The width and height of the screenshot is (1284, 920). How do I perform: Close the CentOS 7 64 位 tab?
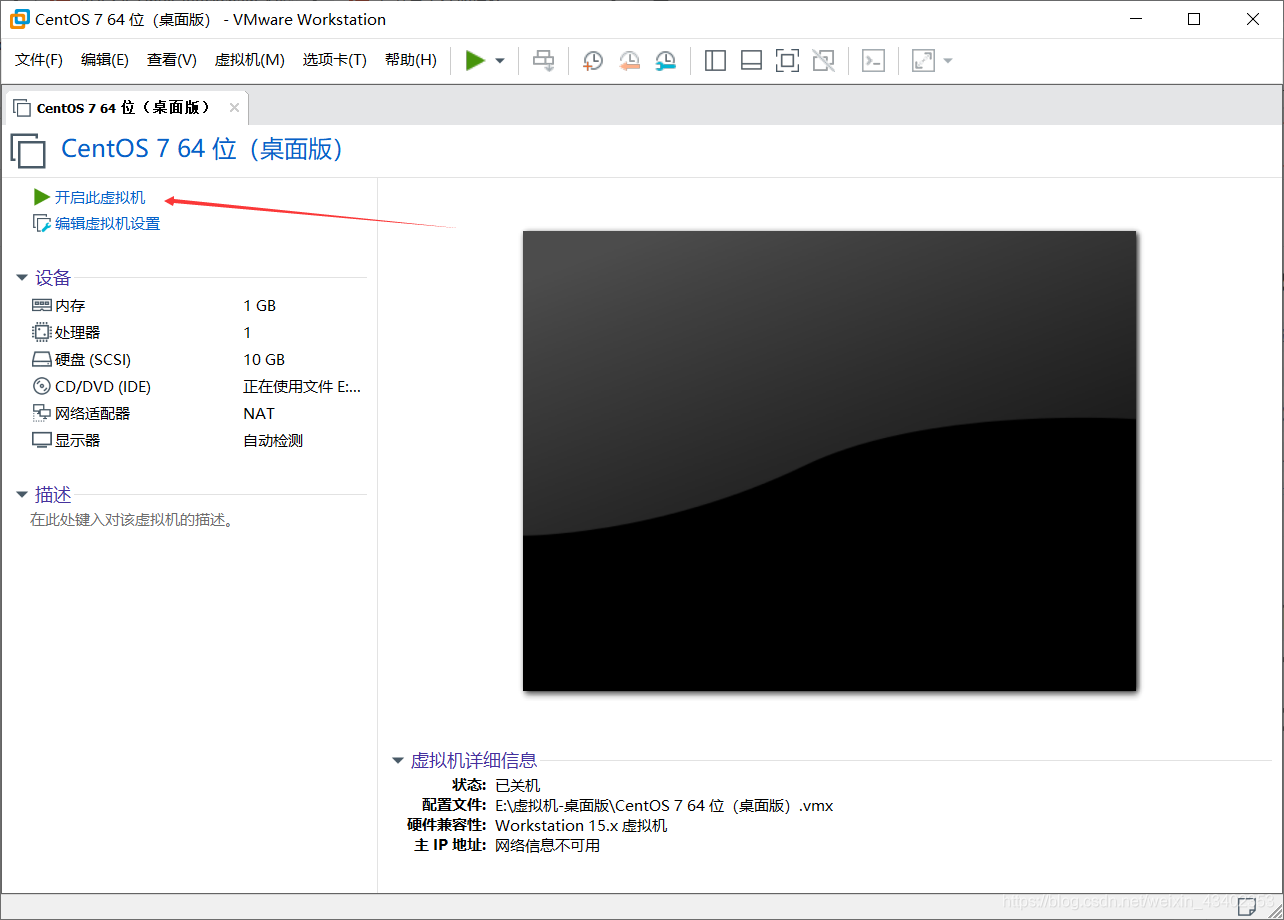point(234,108)
